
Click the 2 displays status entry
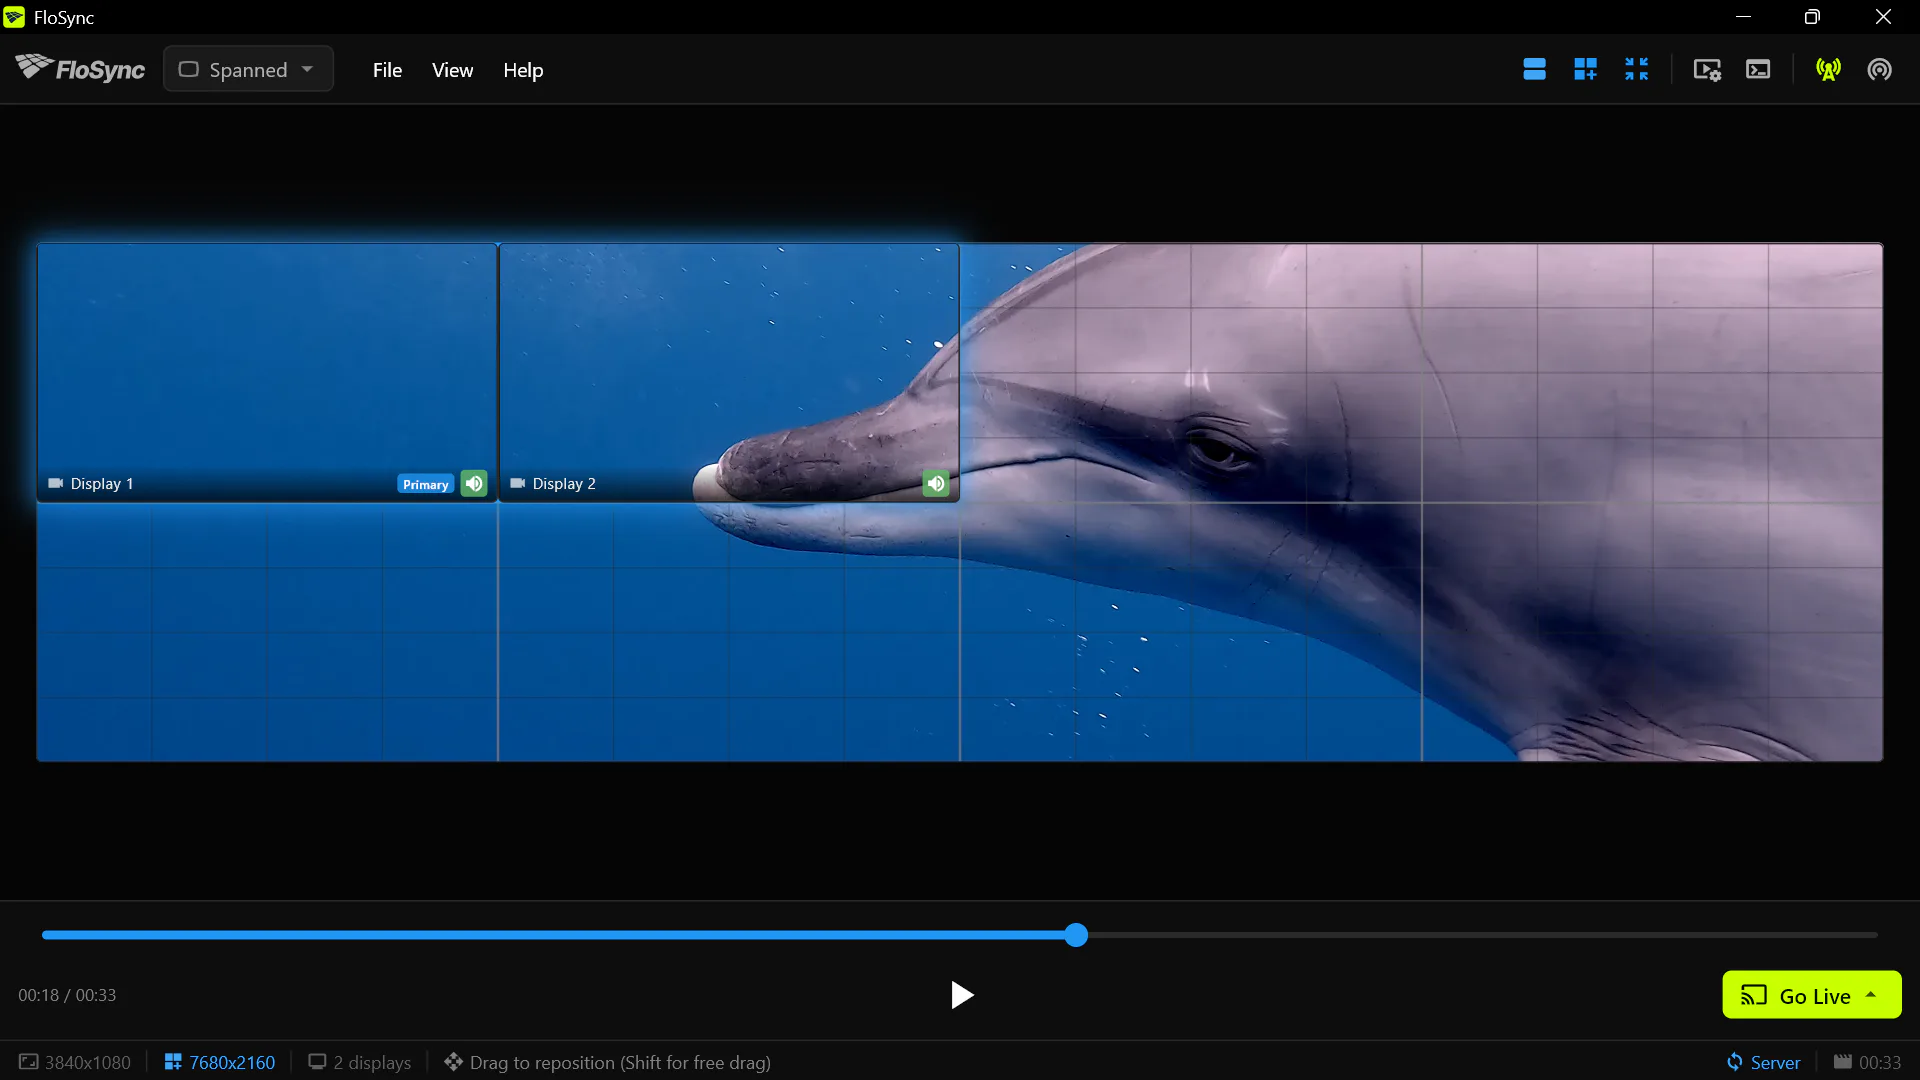tap(360, 1062)
